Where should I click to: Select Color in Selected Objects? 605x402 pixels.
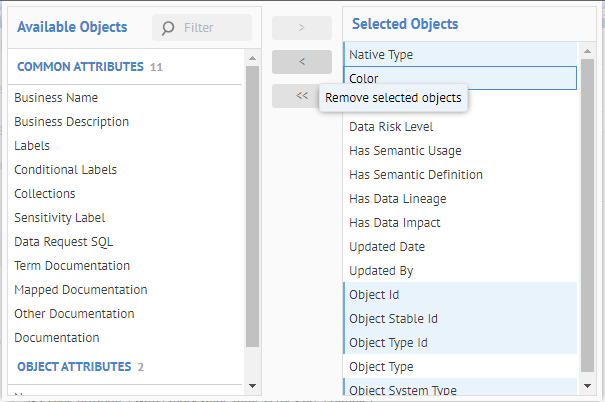tap(460, 78)
